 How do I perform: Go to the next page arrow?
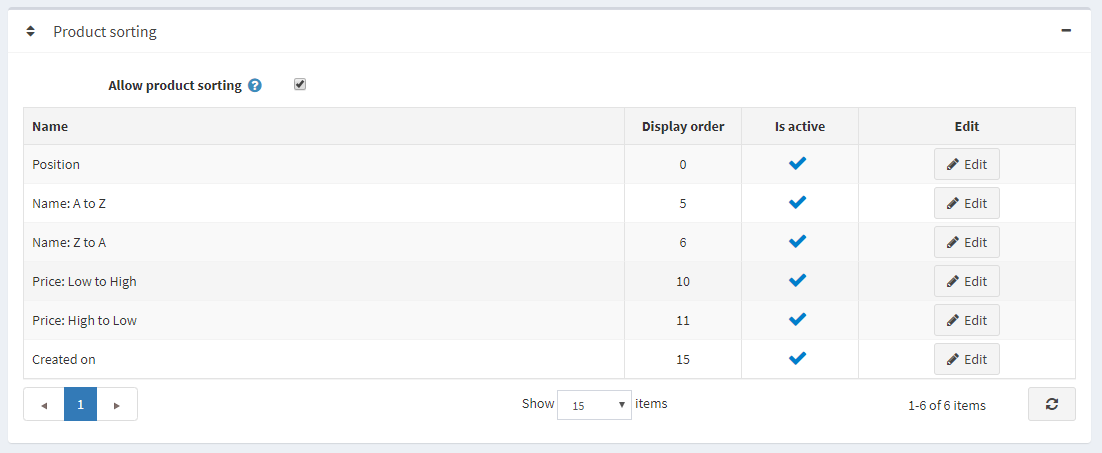click(x=117, y=405)
